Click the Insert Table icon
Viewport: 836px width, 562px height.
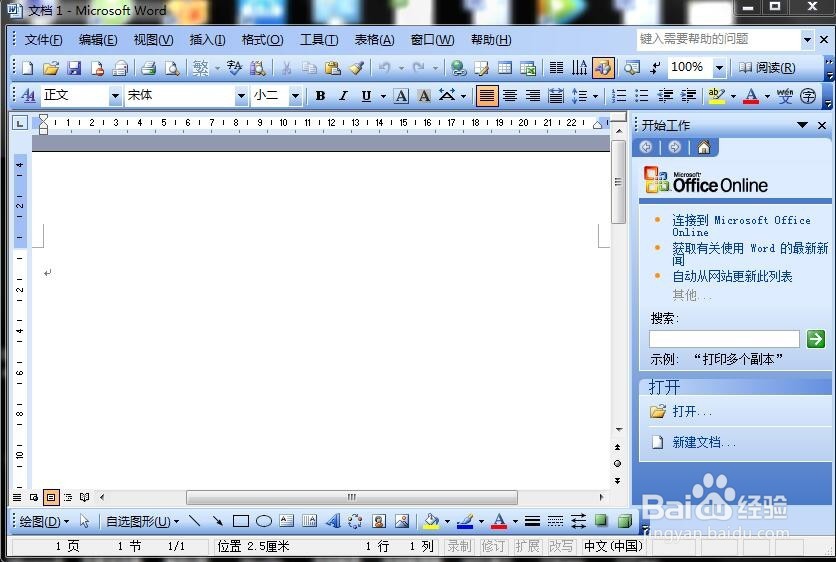(504, 68)
